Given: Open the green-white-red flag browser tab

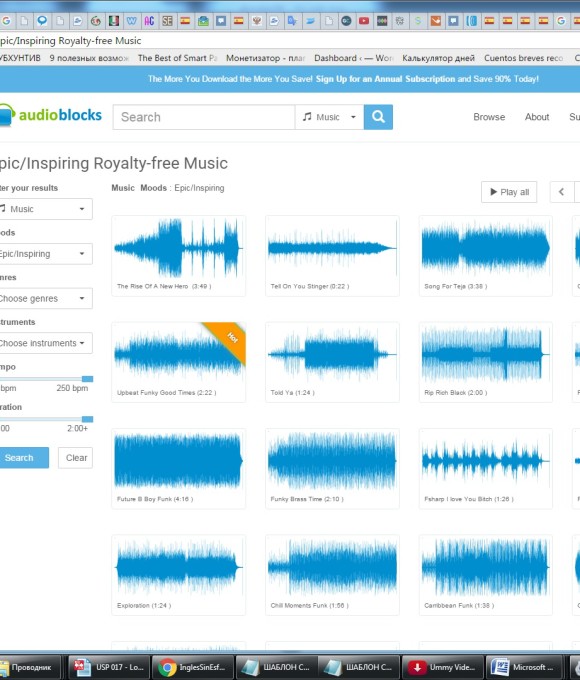Looking at the screenshot, I should [x=114, y=20].
